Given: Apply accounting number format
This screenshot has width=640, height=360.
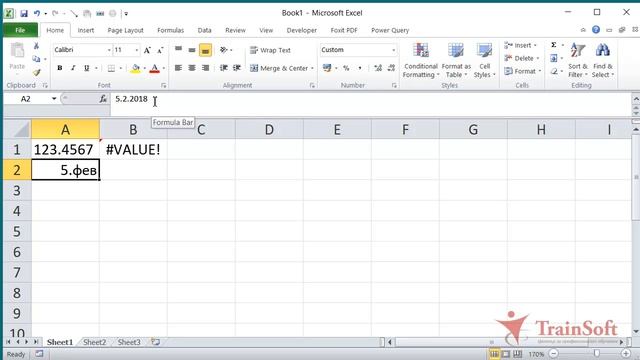Looking at the screenshot, I should coord(327,68).
